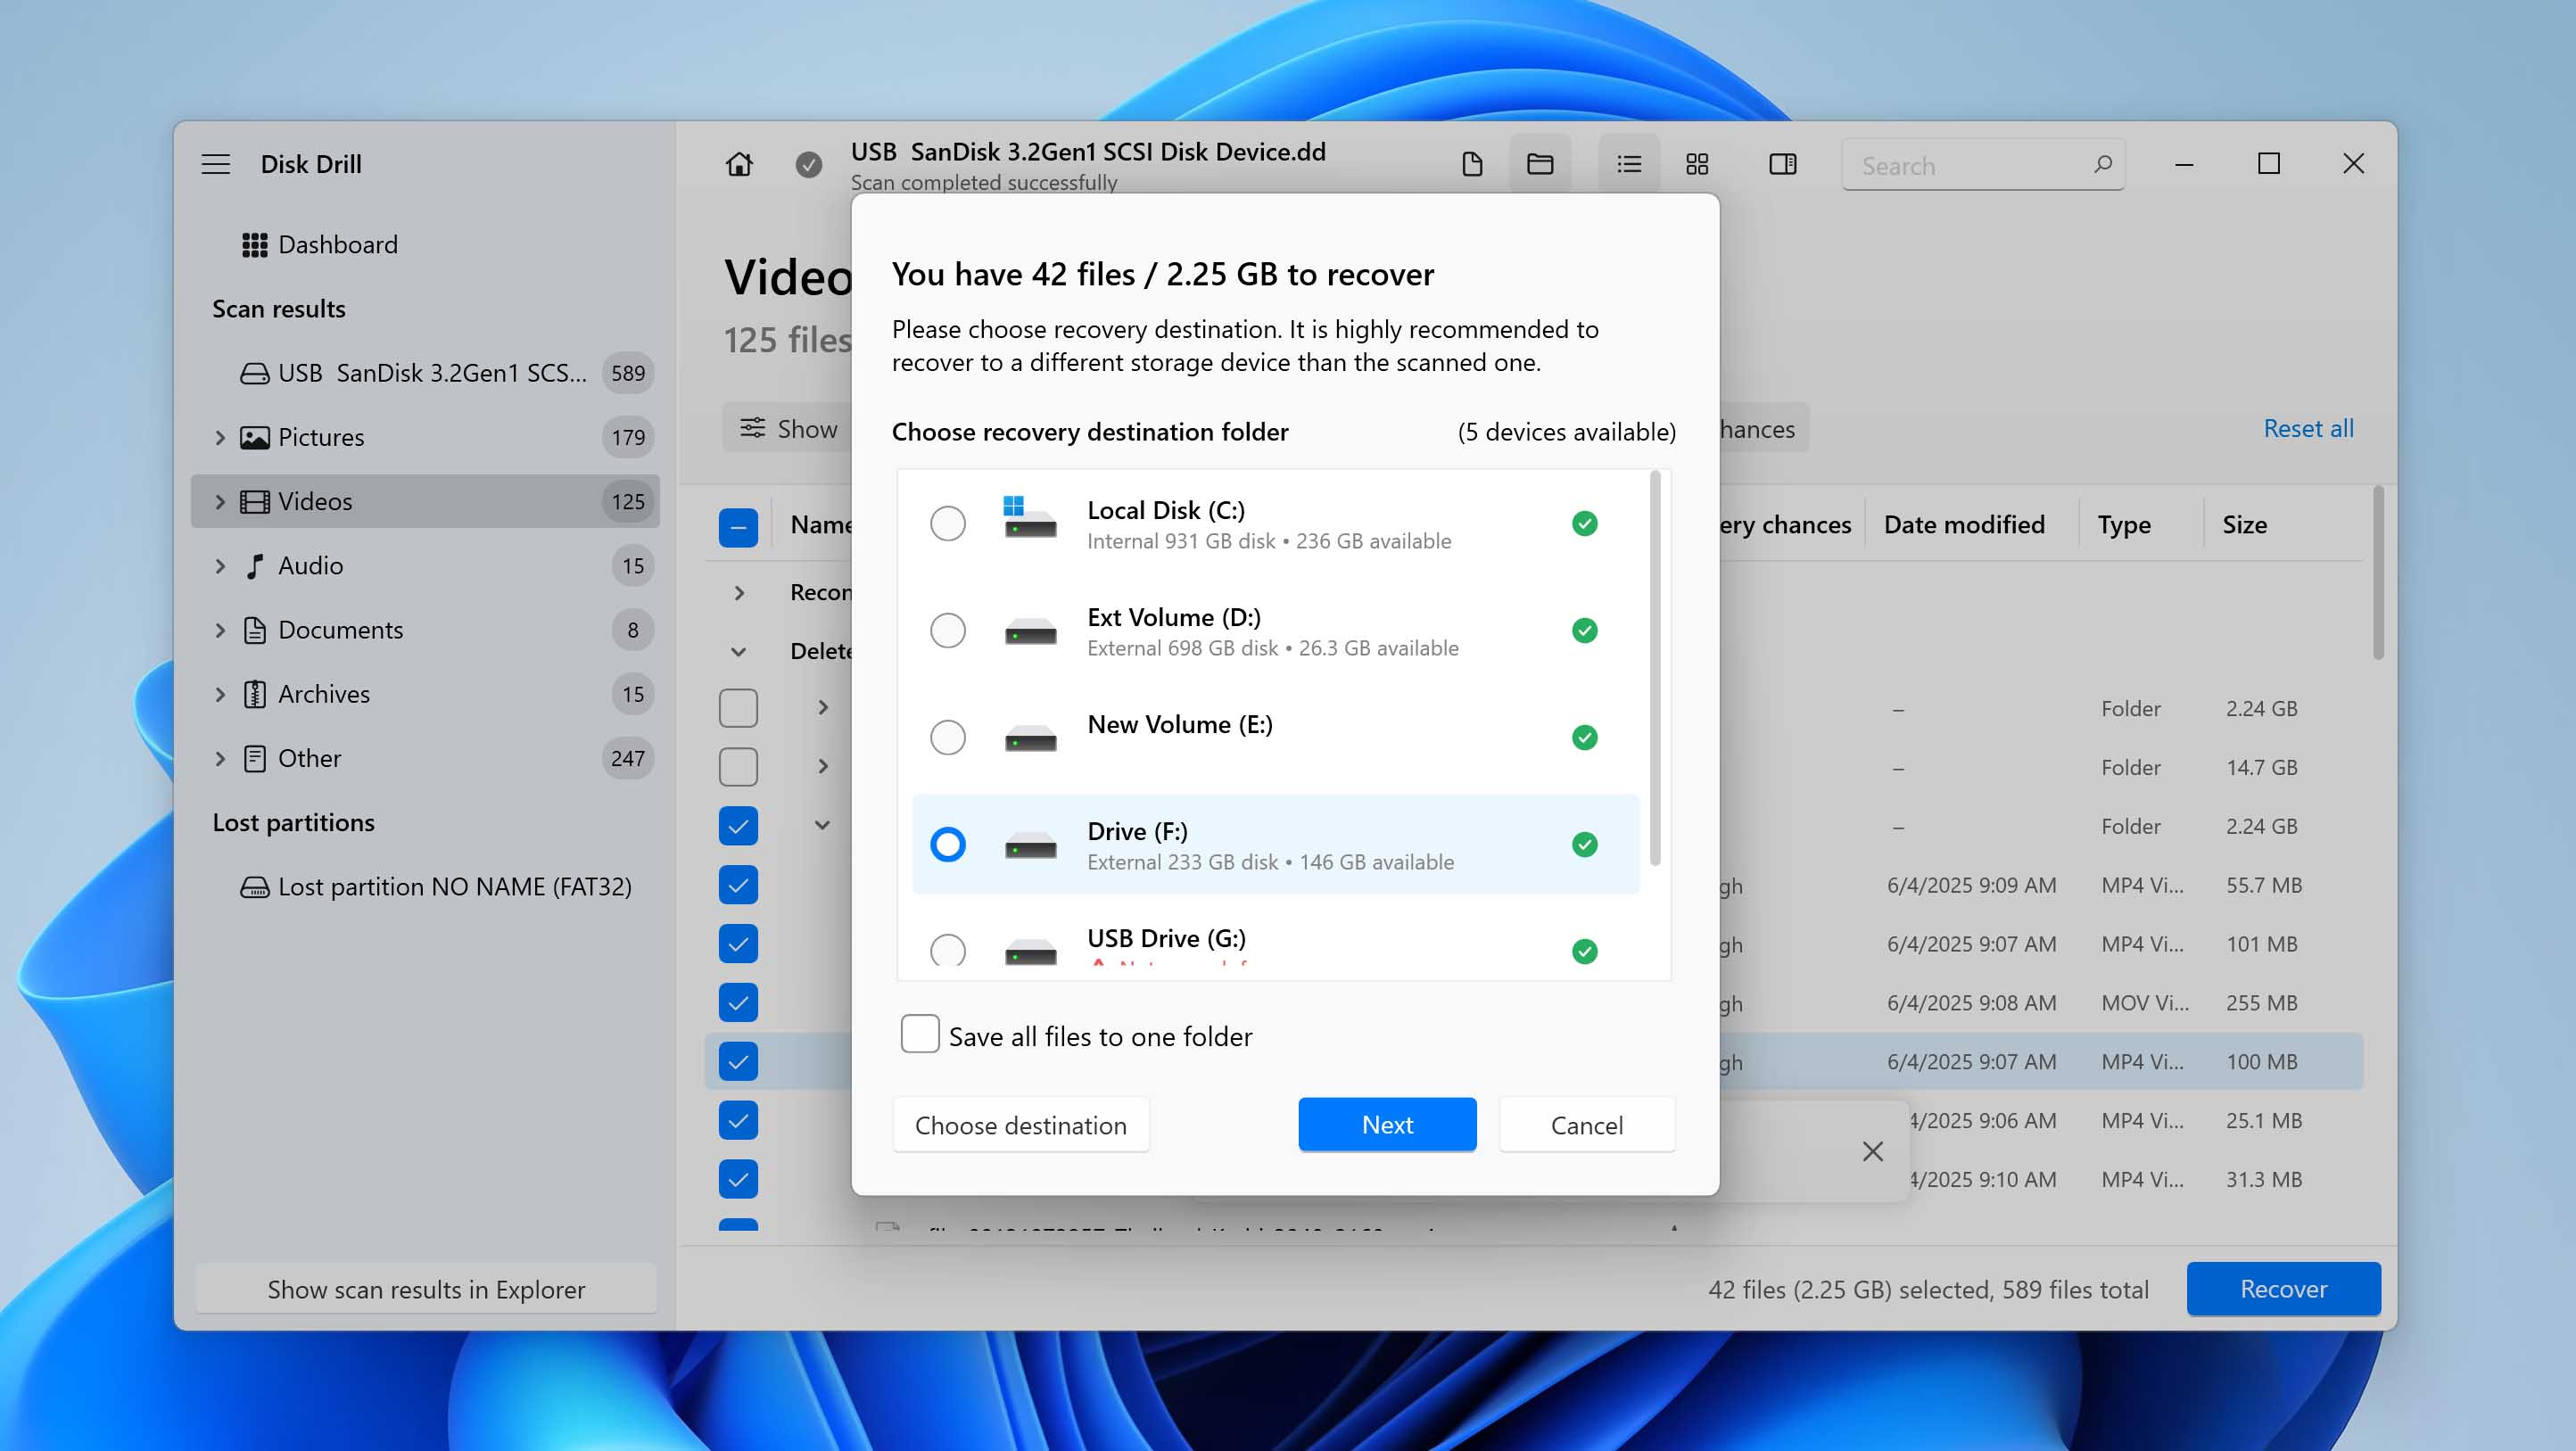Switch to grid thumbnail view
Screen dimensions: 2576x1451
(1696, 164)
